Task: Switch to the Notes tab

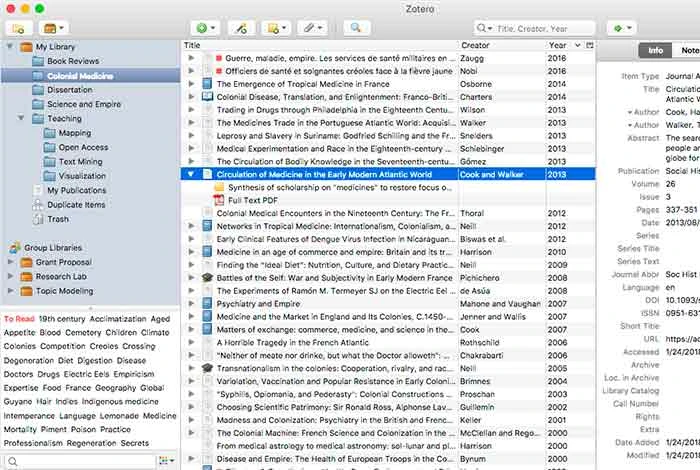Action: [x=688, y=50]
